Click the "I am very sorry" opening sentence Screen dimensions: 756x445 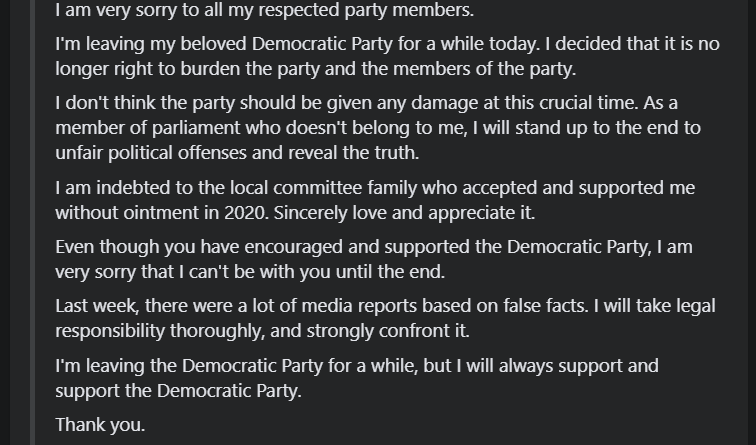click(x=265, y=10)
